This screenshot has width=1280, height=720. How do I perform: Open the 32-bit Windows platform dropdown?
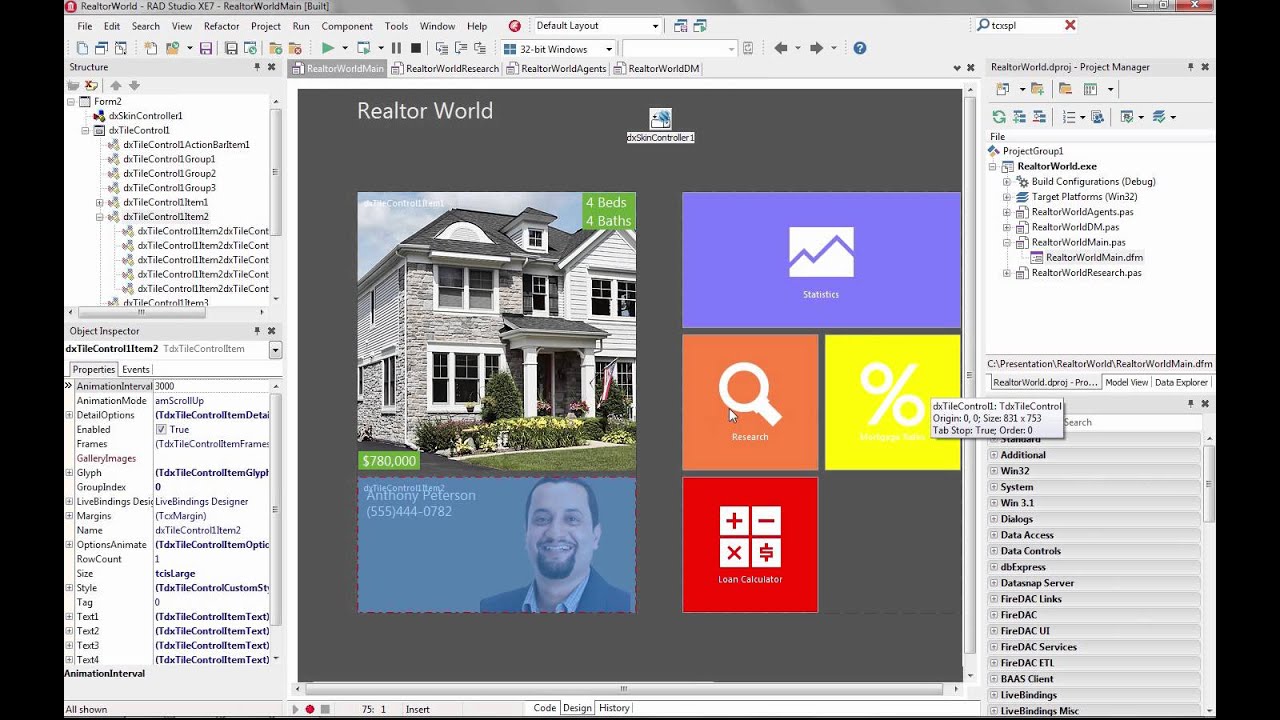[x=608, y=49]
